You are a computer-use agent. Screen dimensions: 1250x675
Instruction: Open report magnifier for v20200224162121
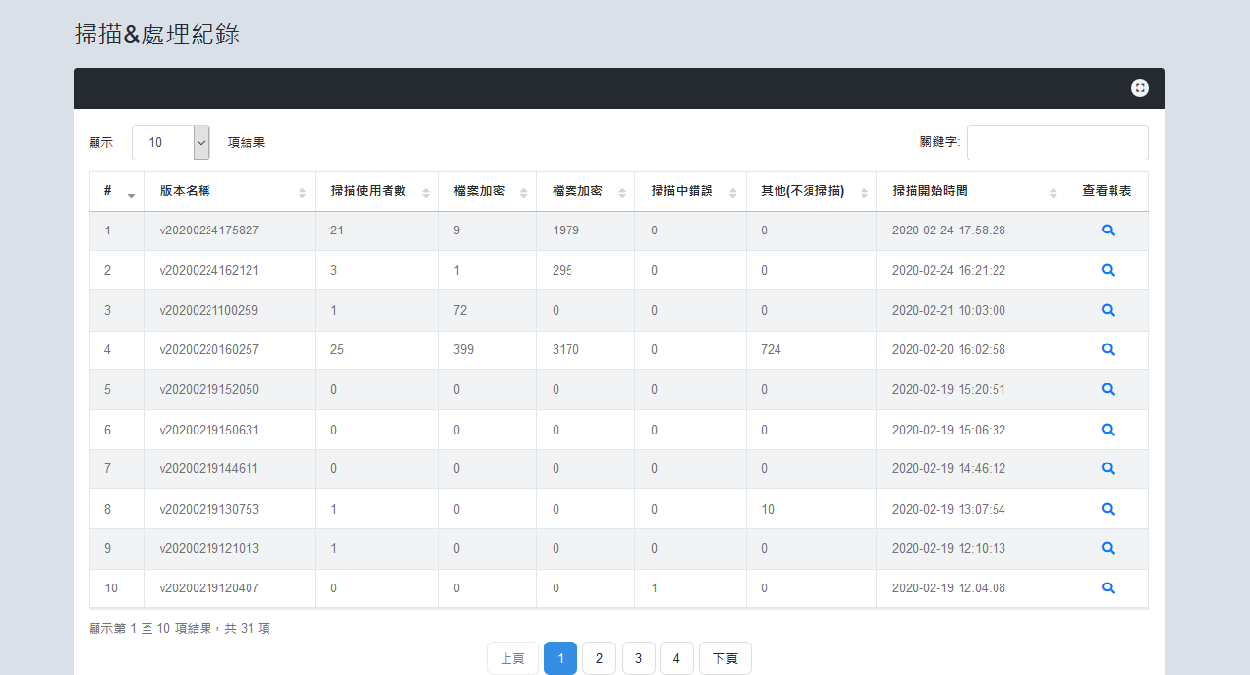pos(1107,270)
